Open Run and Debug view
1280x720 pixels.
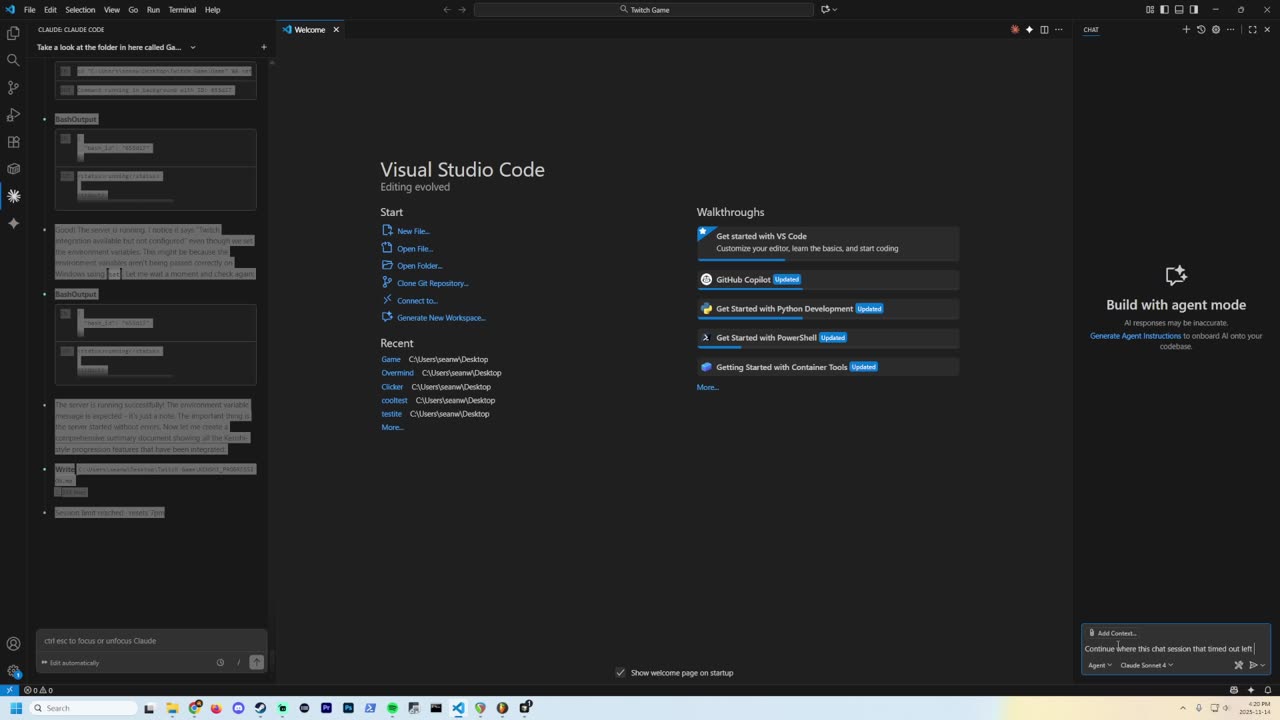13,115
